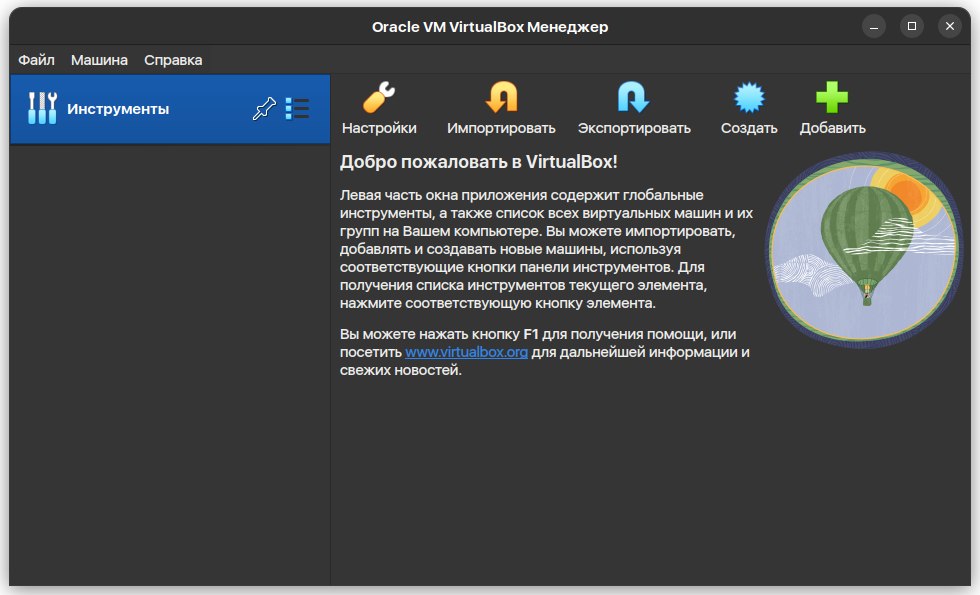Toggle the pin icon beside Инструменты
This screenshot has width=980, height=595.
click(x=264, y=109)
